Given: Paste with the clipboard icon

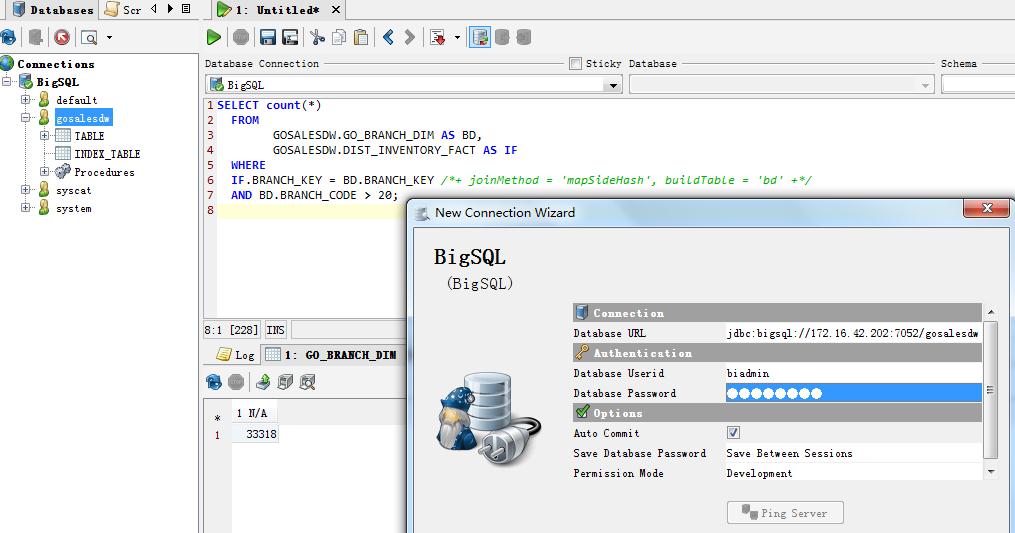Looking at the screenshot, I should click(361, 38).
